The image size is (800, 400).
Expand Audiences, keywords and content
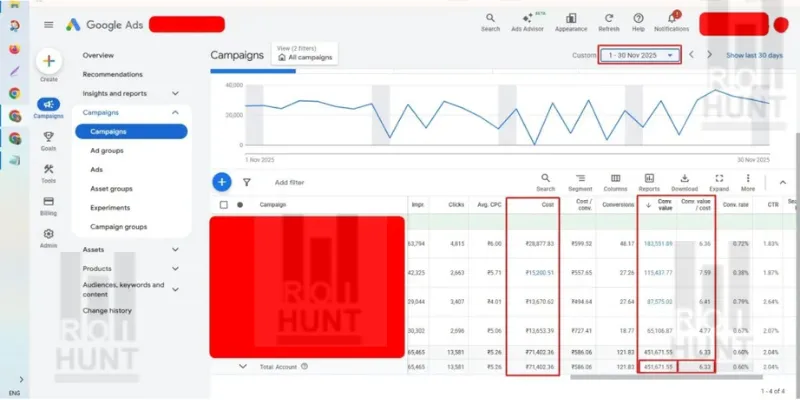click(176, 289)
